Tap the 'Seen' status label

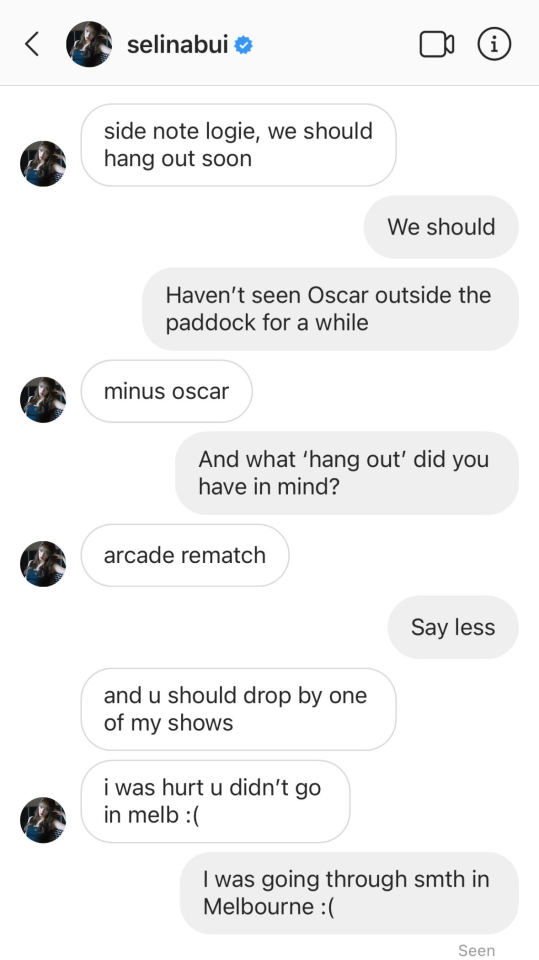(x=477, y=950)
